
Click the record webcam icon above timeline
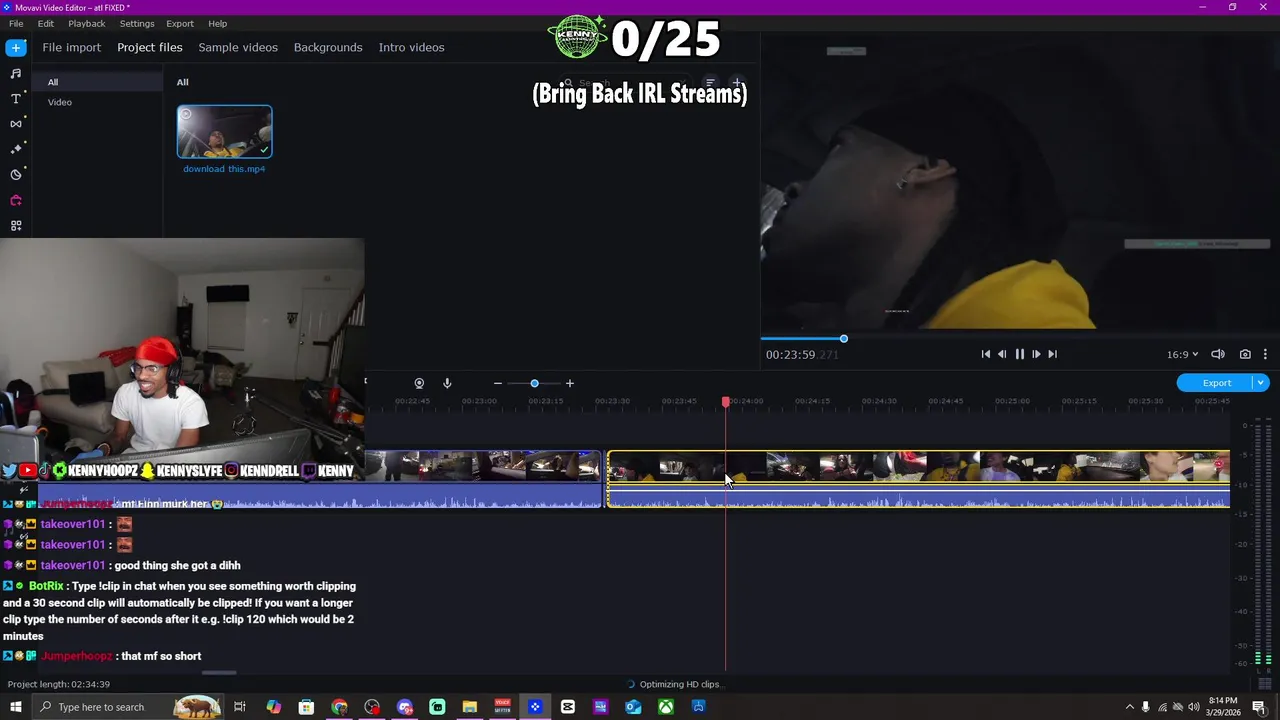(419, 383)
